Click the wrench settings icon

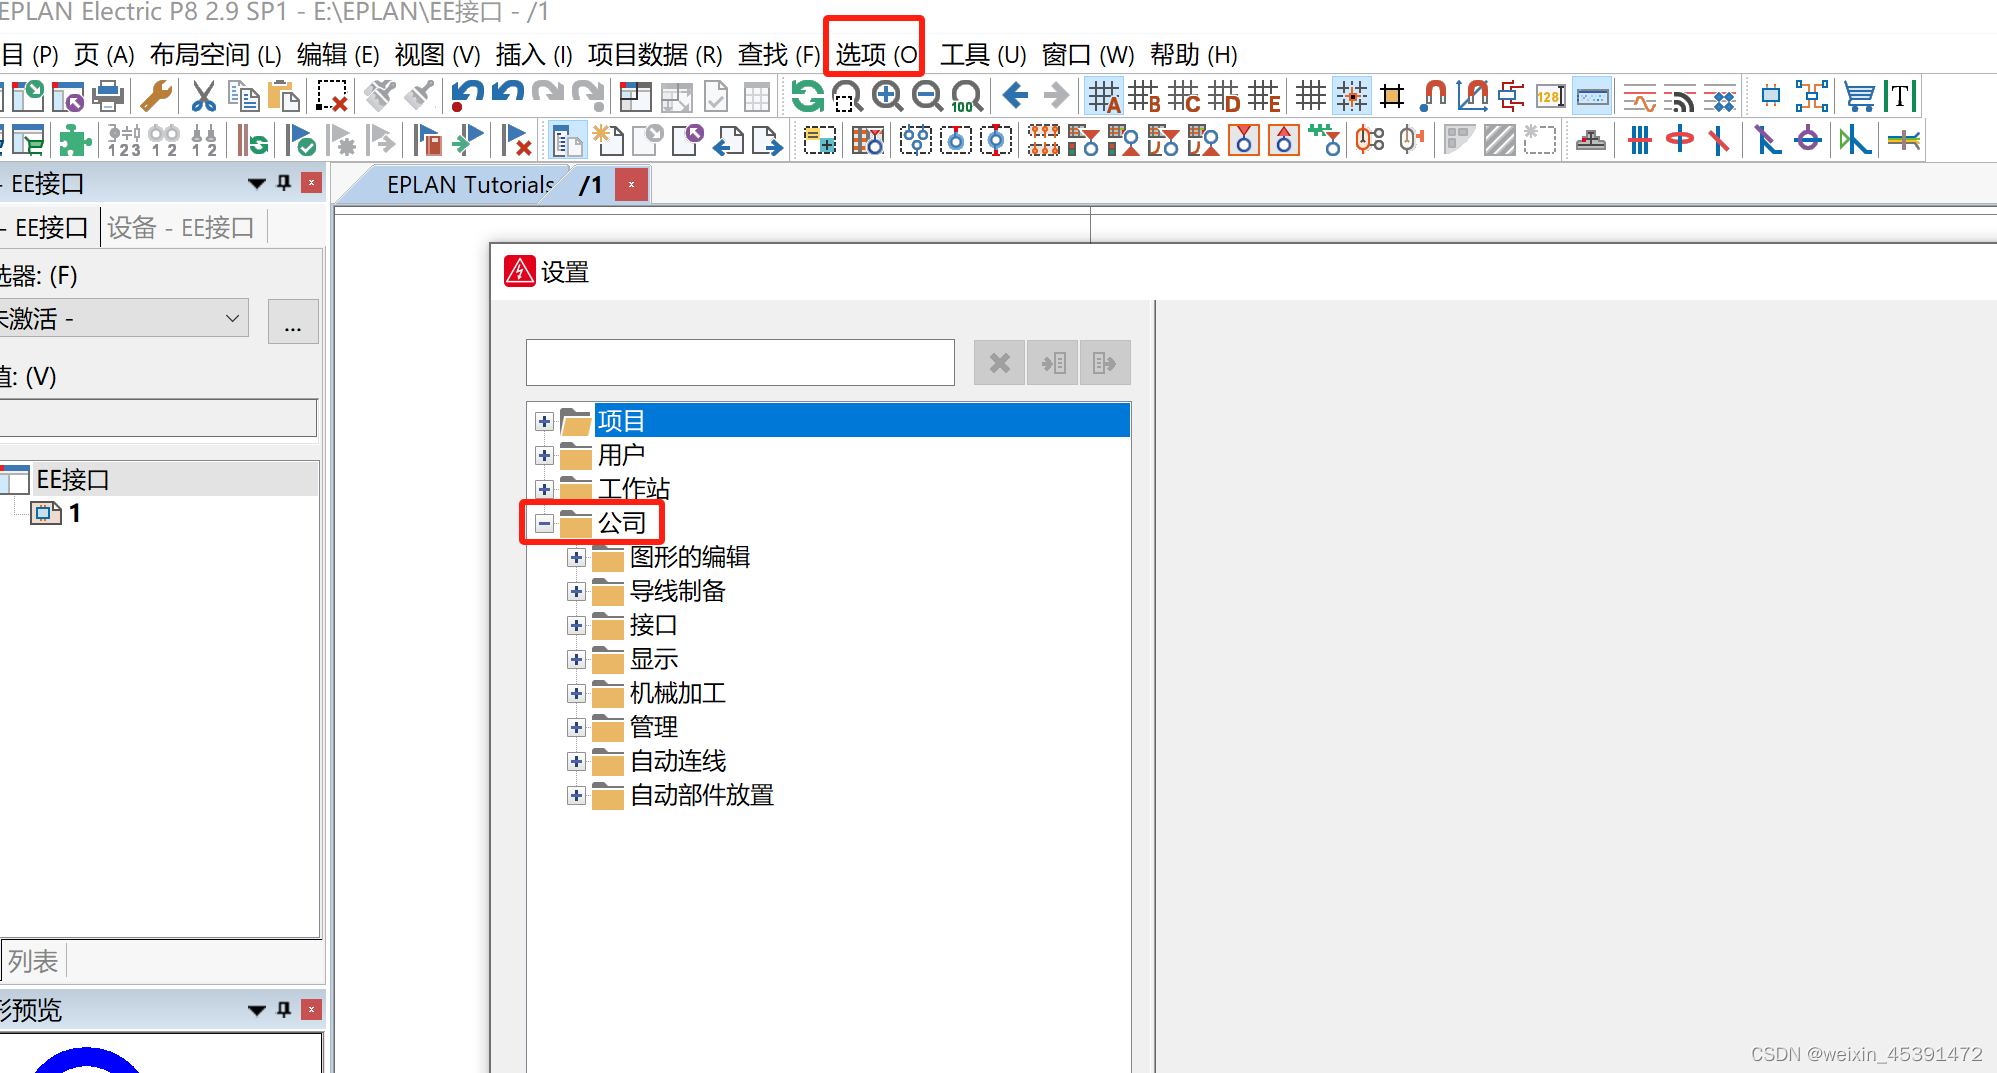(156, 97)
